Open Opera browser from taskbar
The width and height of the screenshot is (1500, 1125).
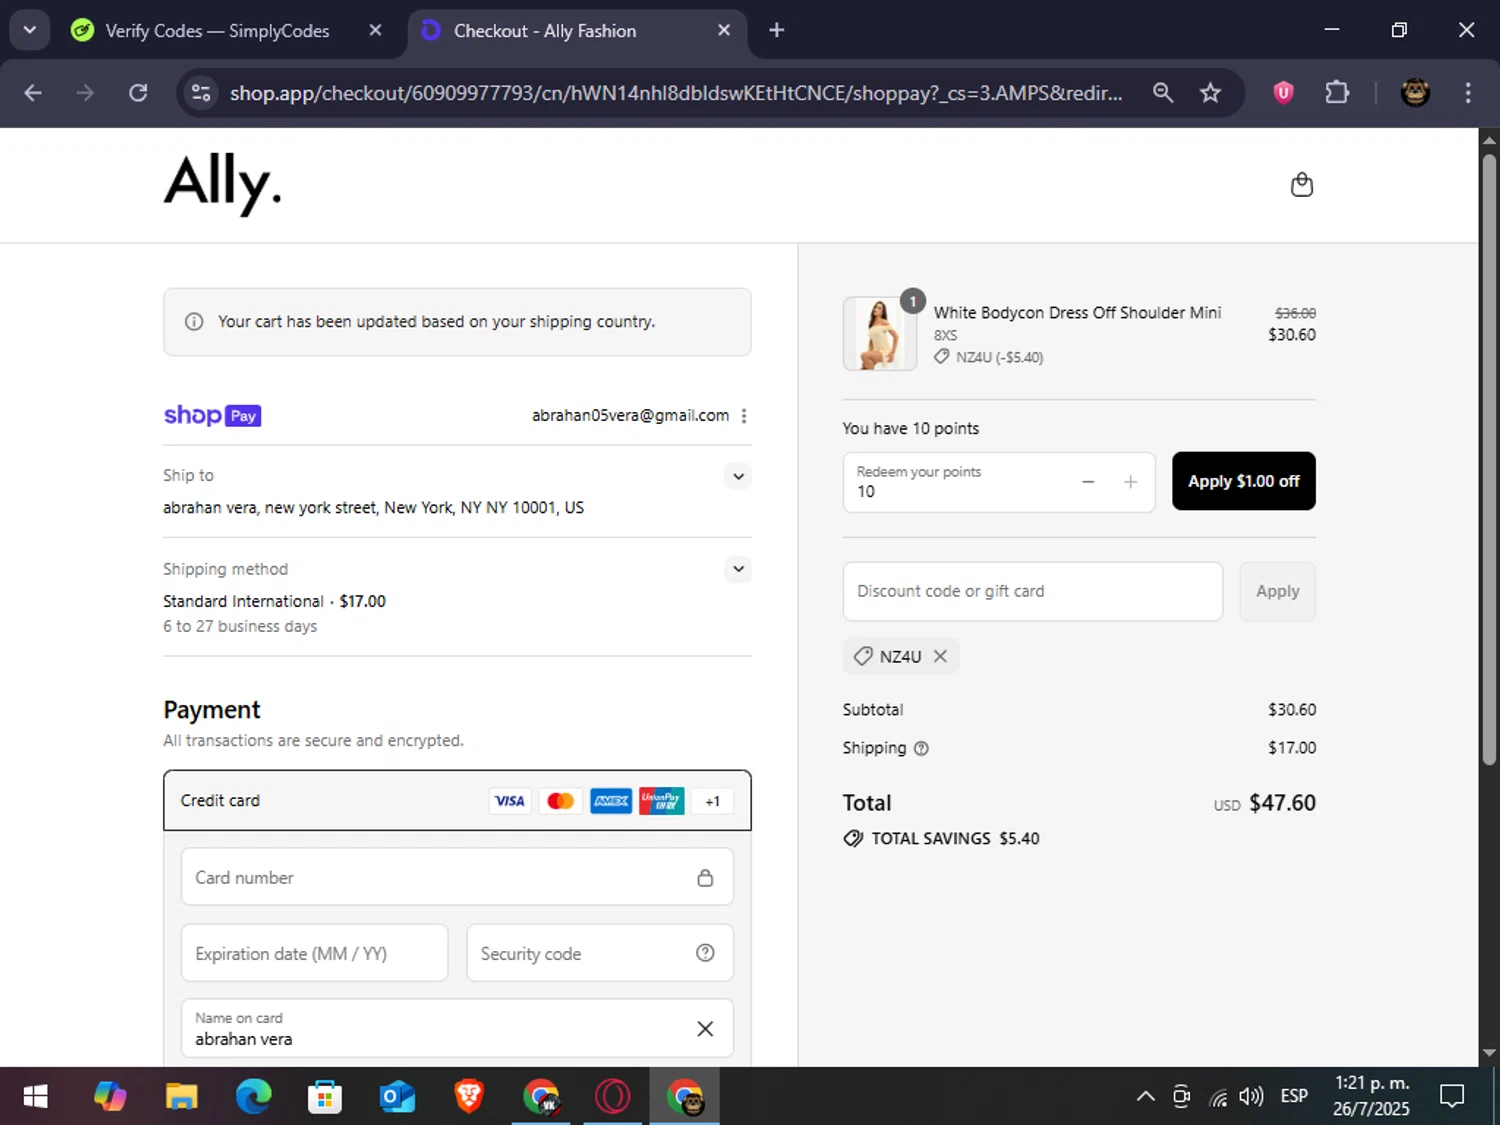tap(612, 1097)
